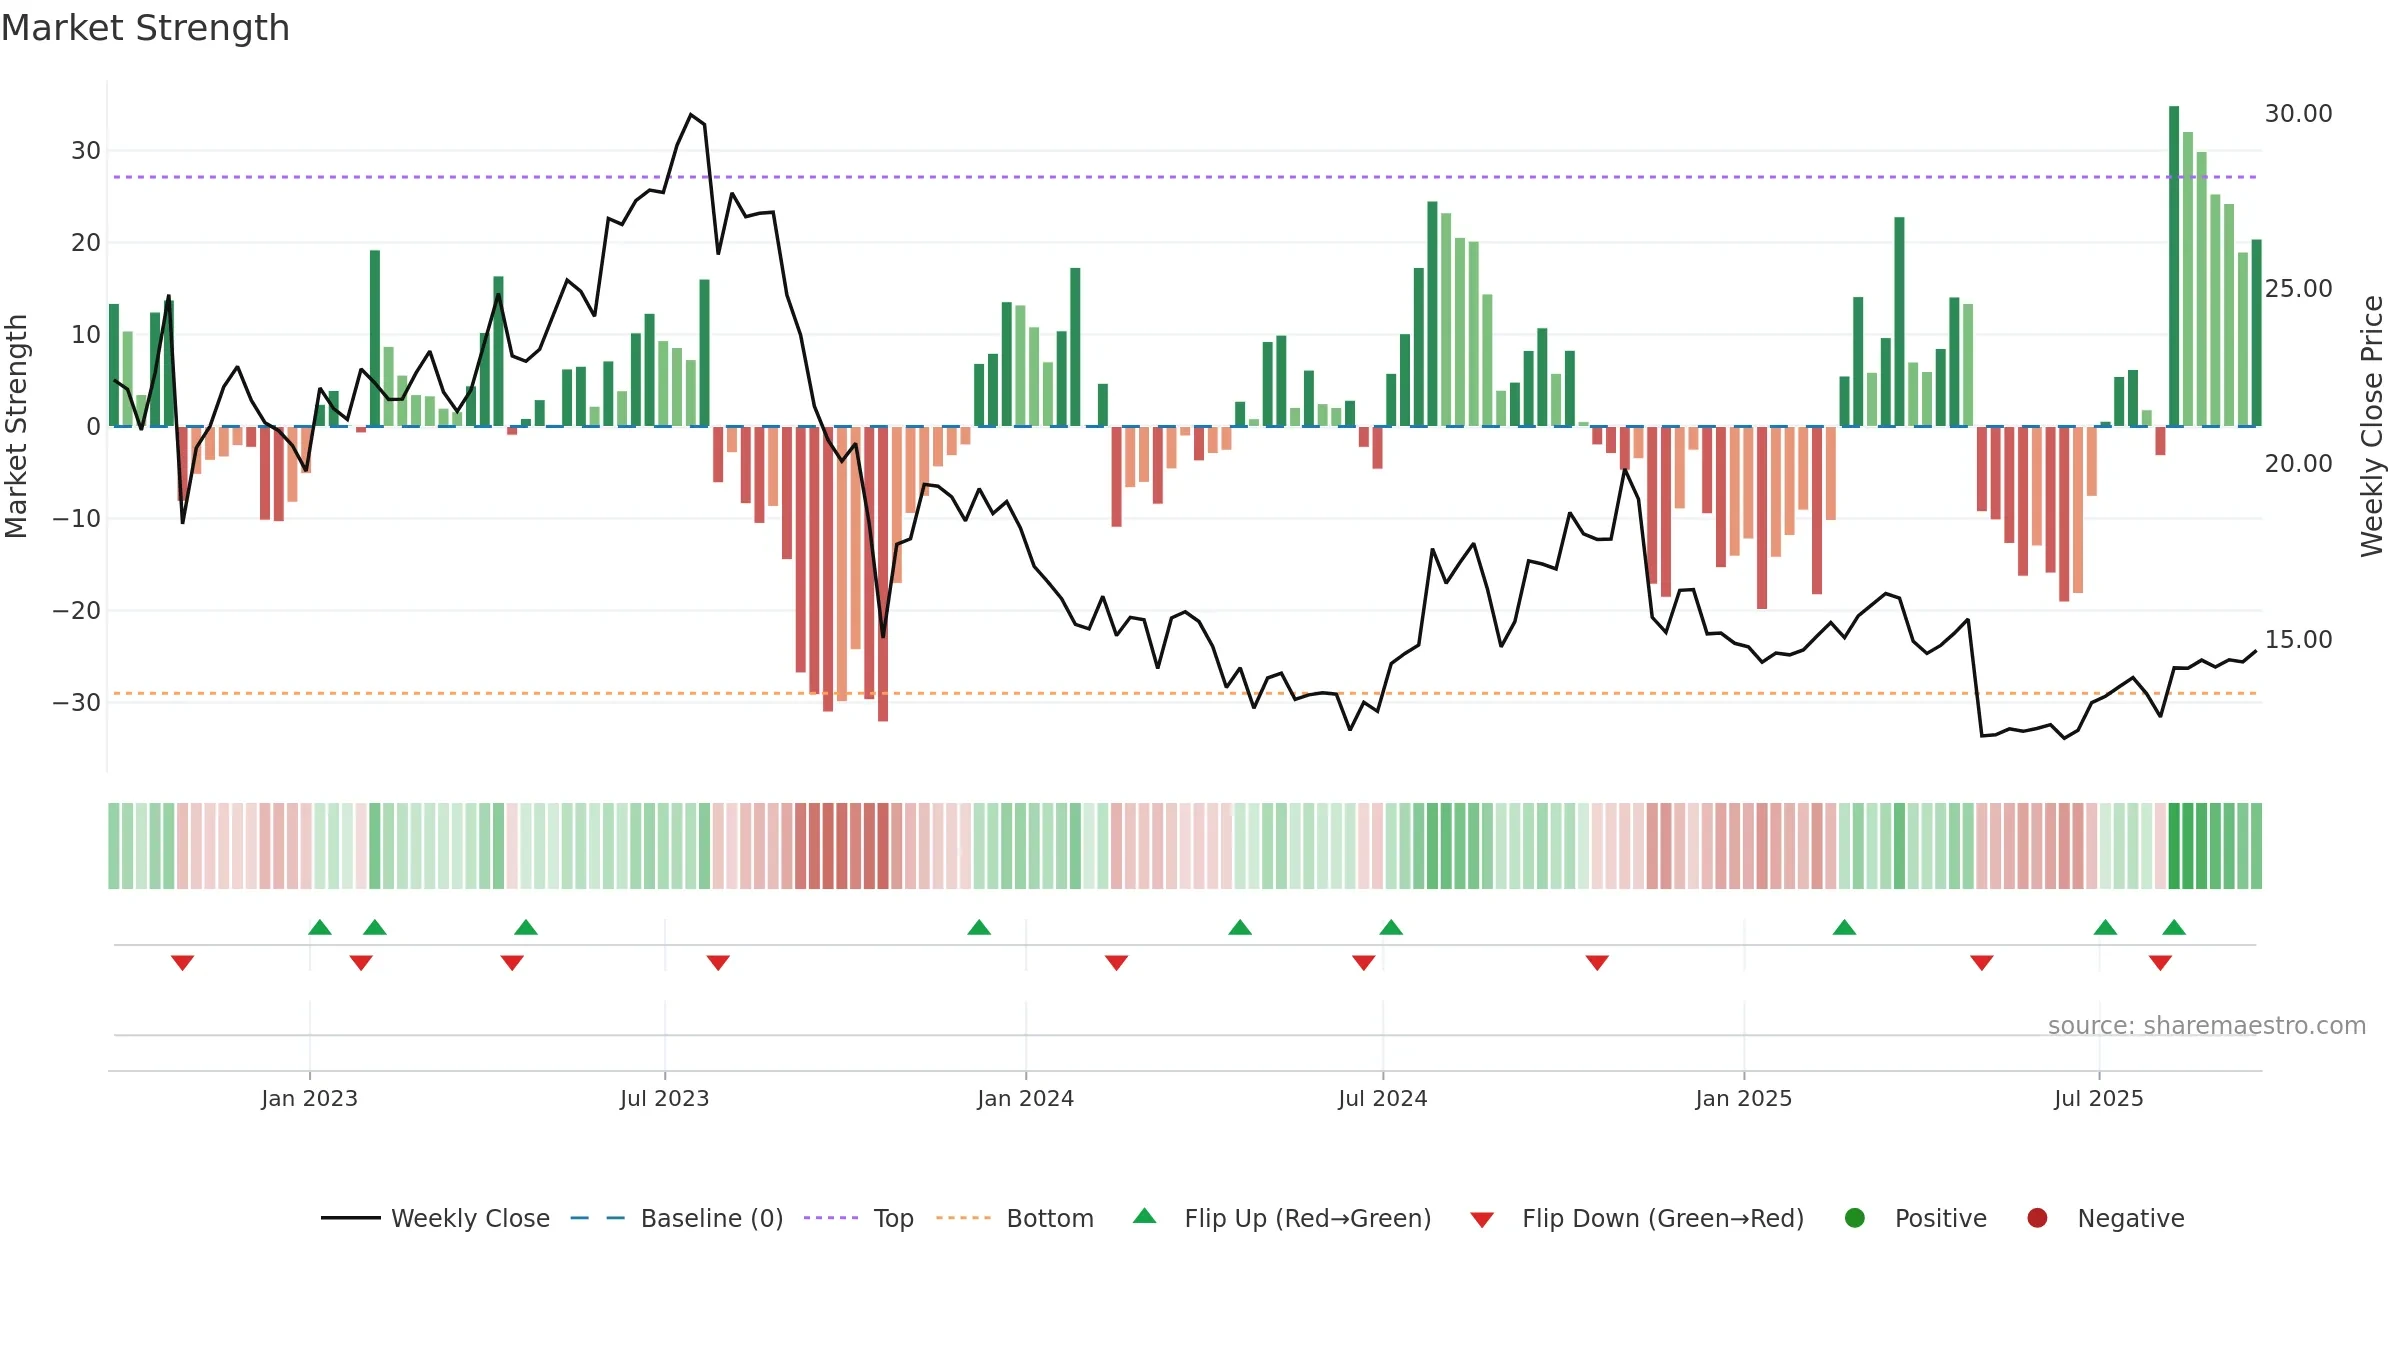This screenshot has width=2400, height=1350.
Task: Select the green Flip Up marker just after Jul 2024
Action: coord(1391,927)
